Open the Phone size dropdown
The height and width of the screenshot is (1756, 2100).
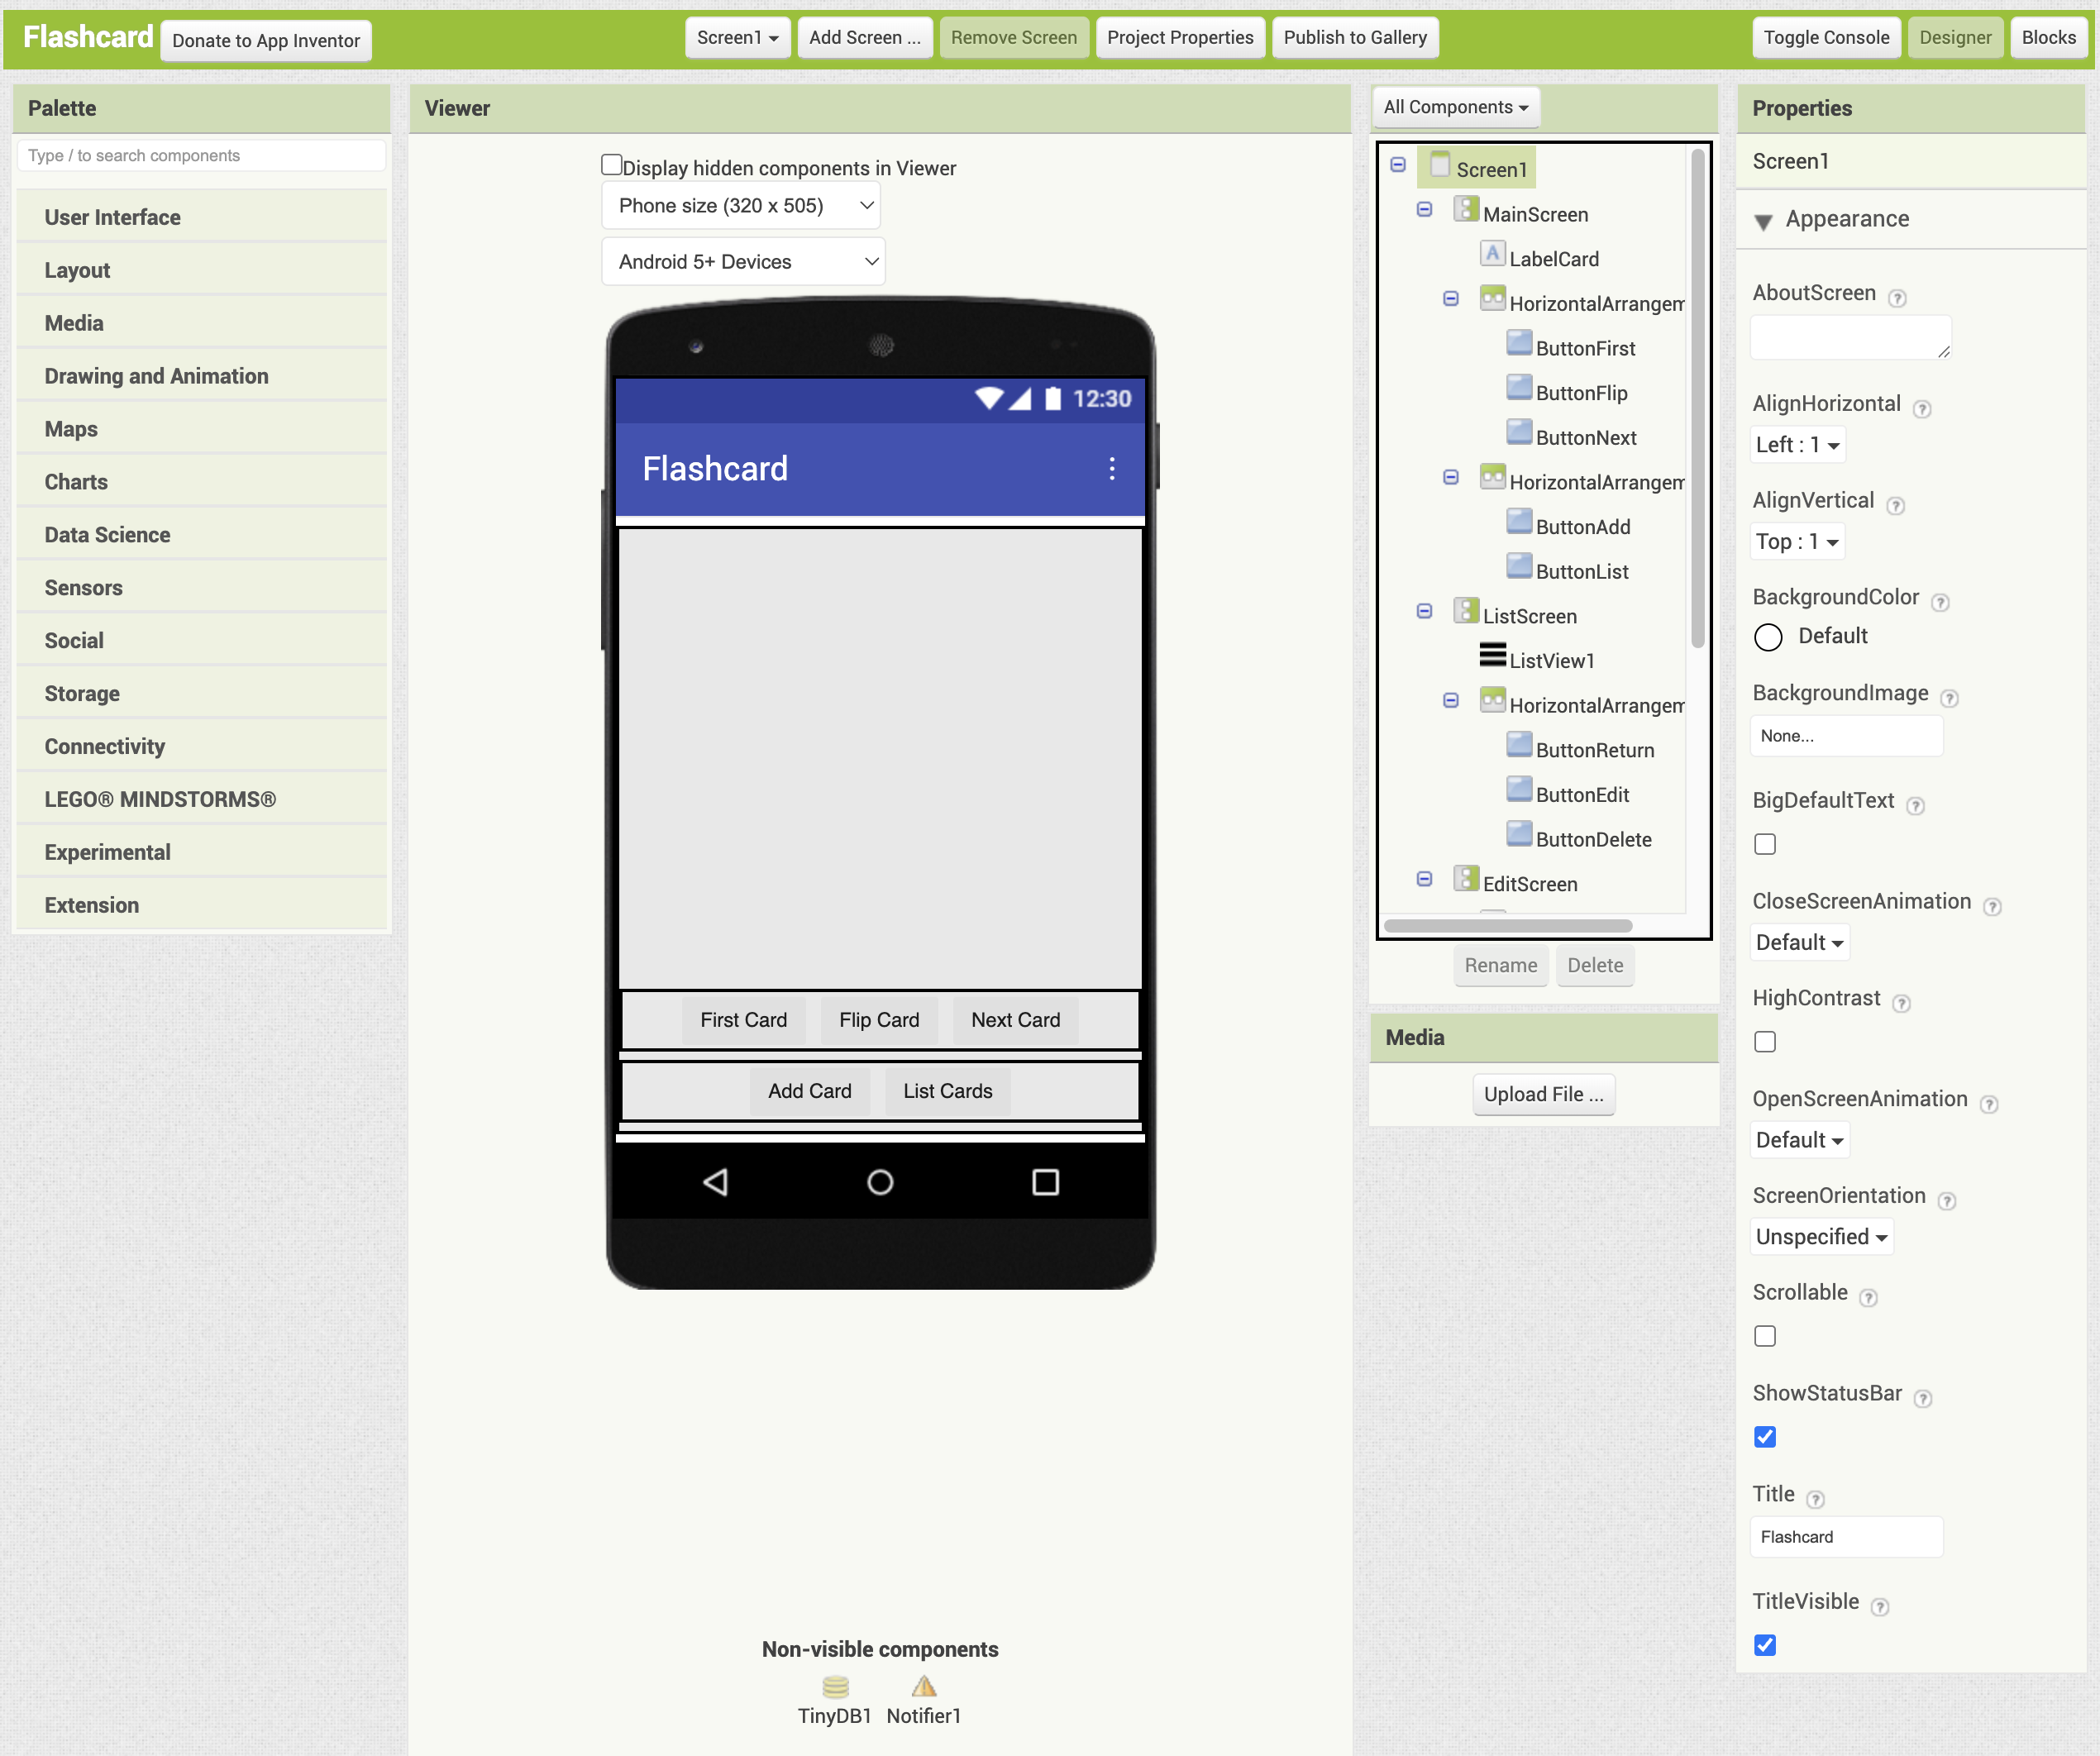741,205
